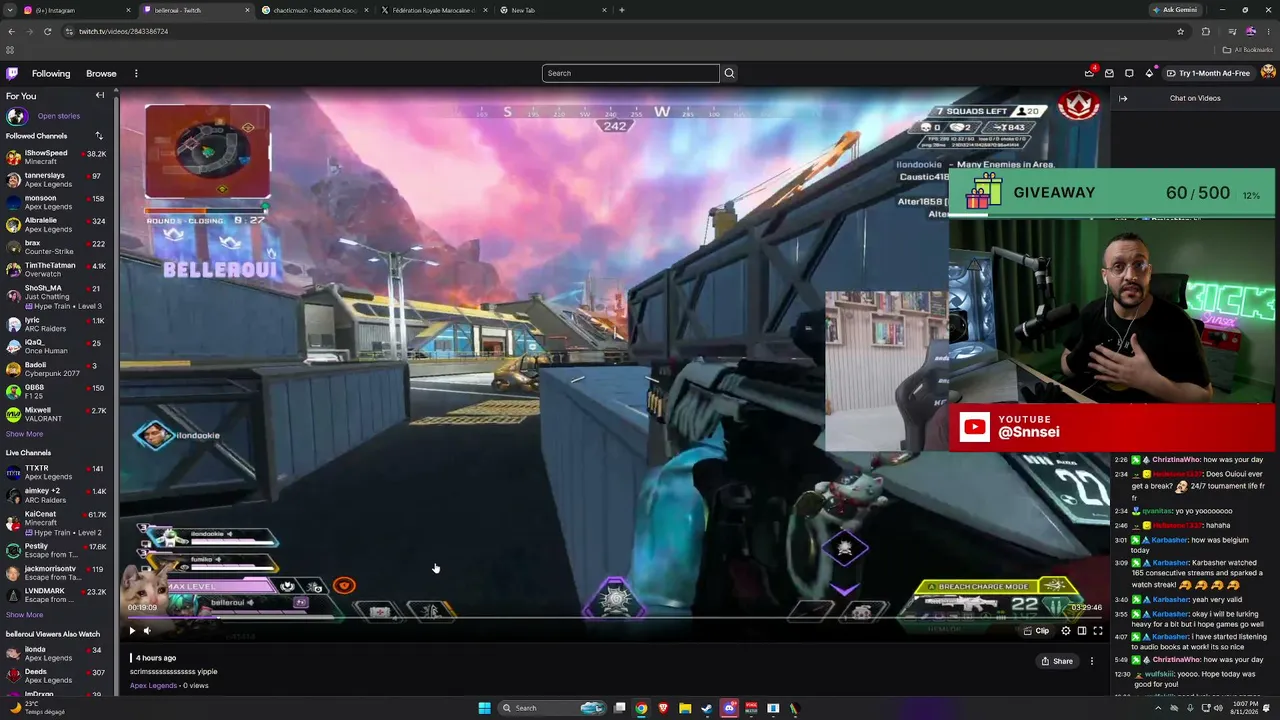
Task: Open stories from the sidebar
Action: tap(58, 116)
